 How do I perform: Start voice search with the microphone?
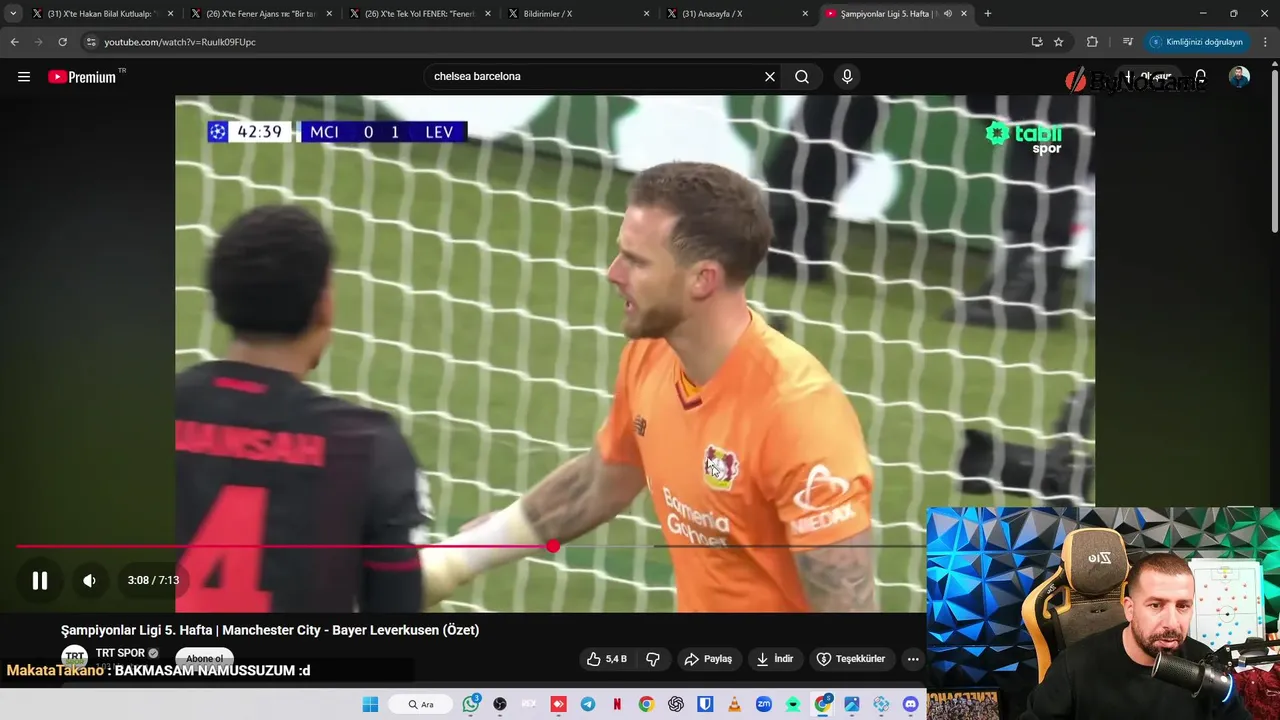coord(847,77)
